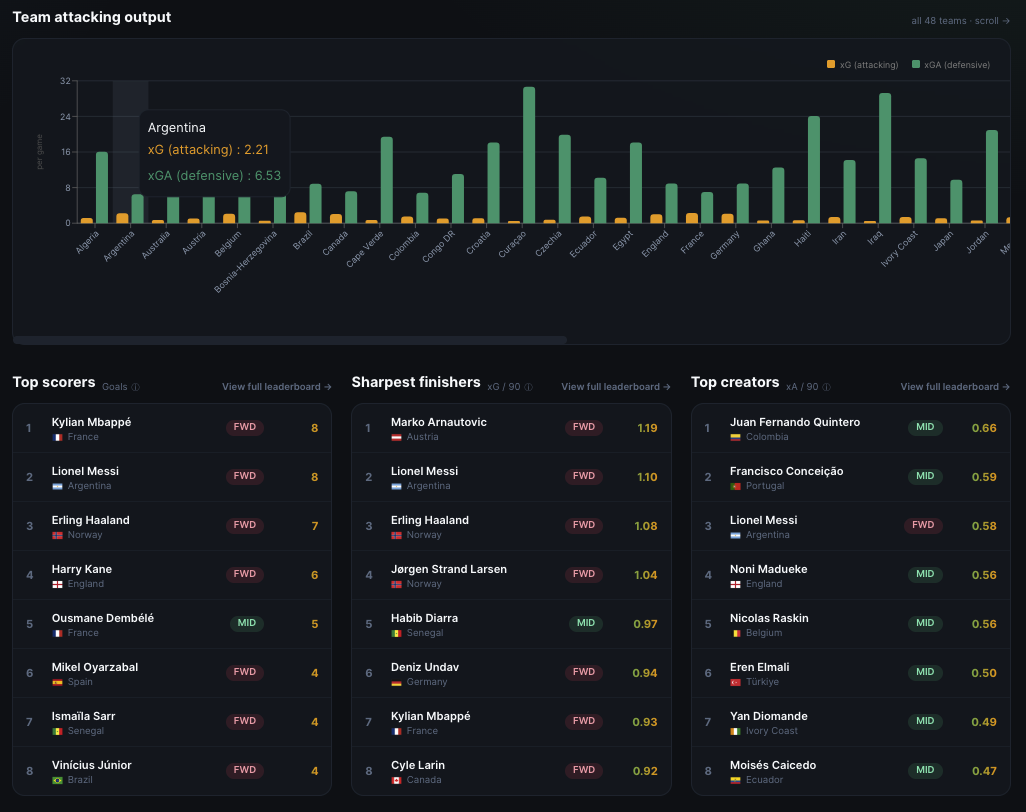Image resolution: width=1026 pixels, height=812 pixels.
Task: Click Belgium flag under Nicolas Raskin
Action: point(735,633)
